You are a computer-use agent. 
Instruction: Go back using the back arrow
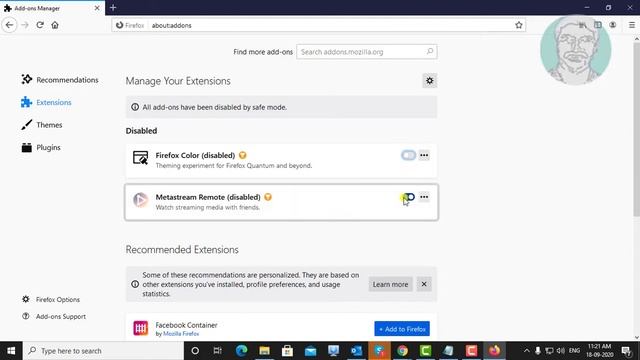tap(9, 25)
